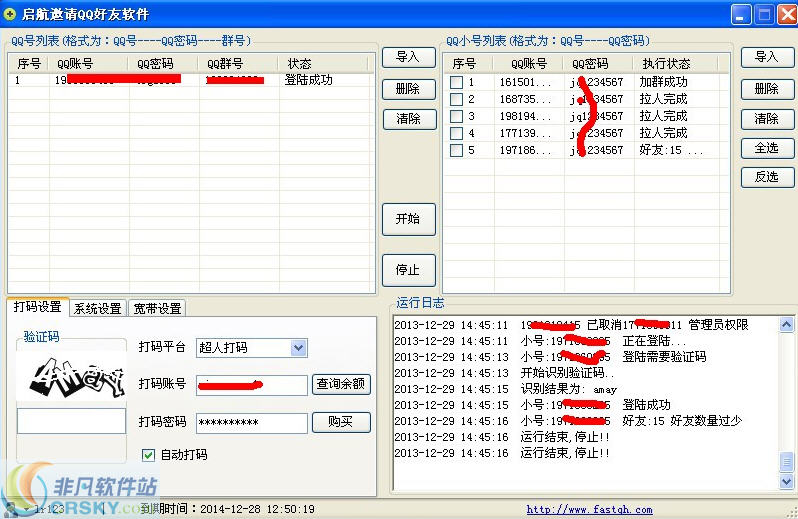Switch to the 打码设置 tab

point(38,307)
